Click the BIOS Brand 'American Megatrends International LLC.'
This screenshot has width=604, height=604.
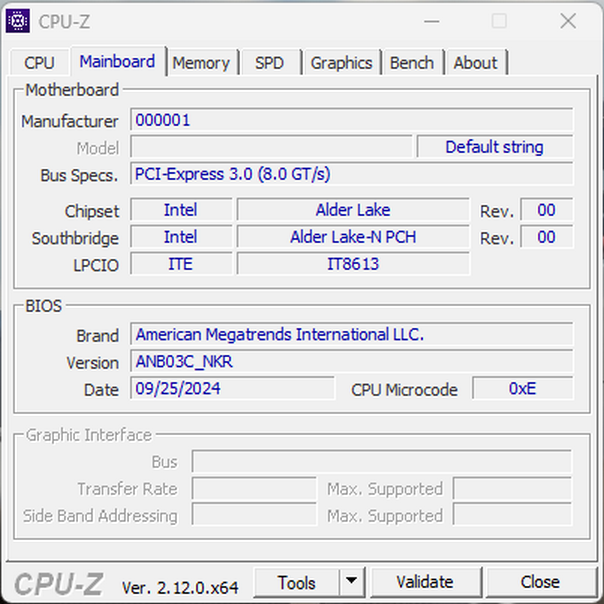pyautogui.click(x=351, y=334)
